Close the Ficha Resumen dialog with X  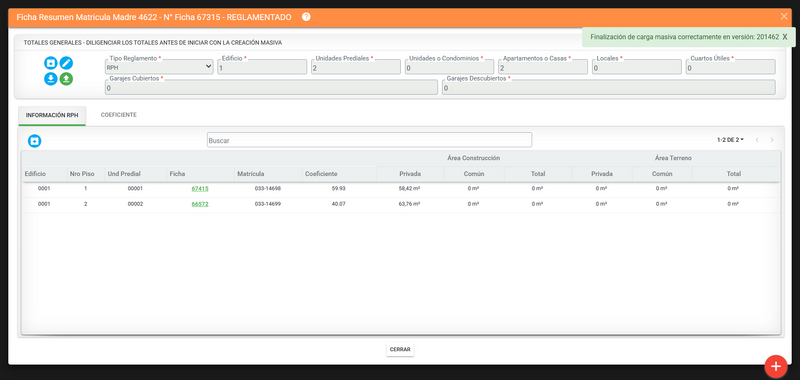click(x=784, y=16)
